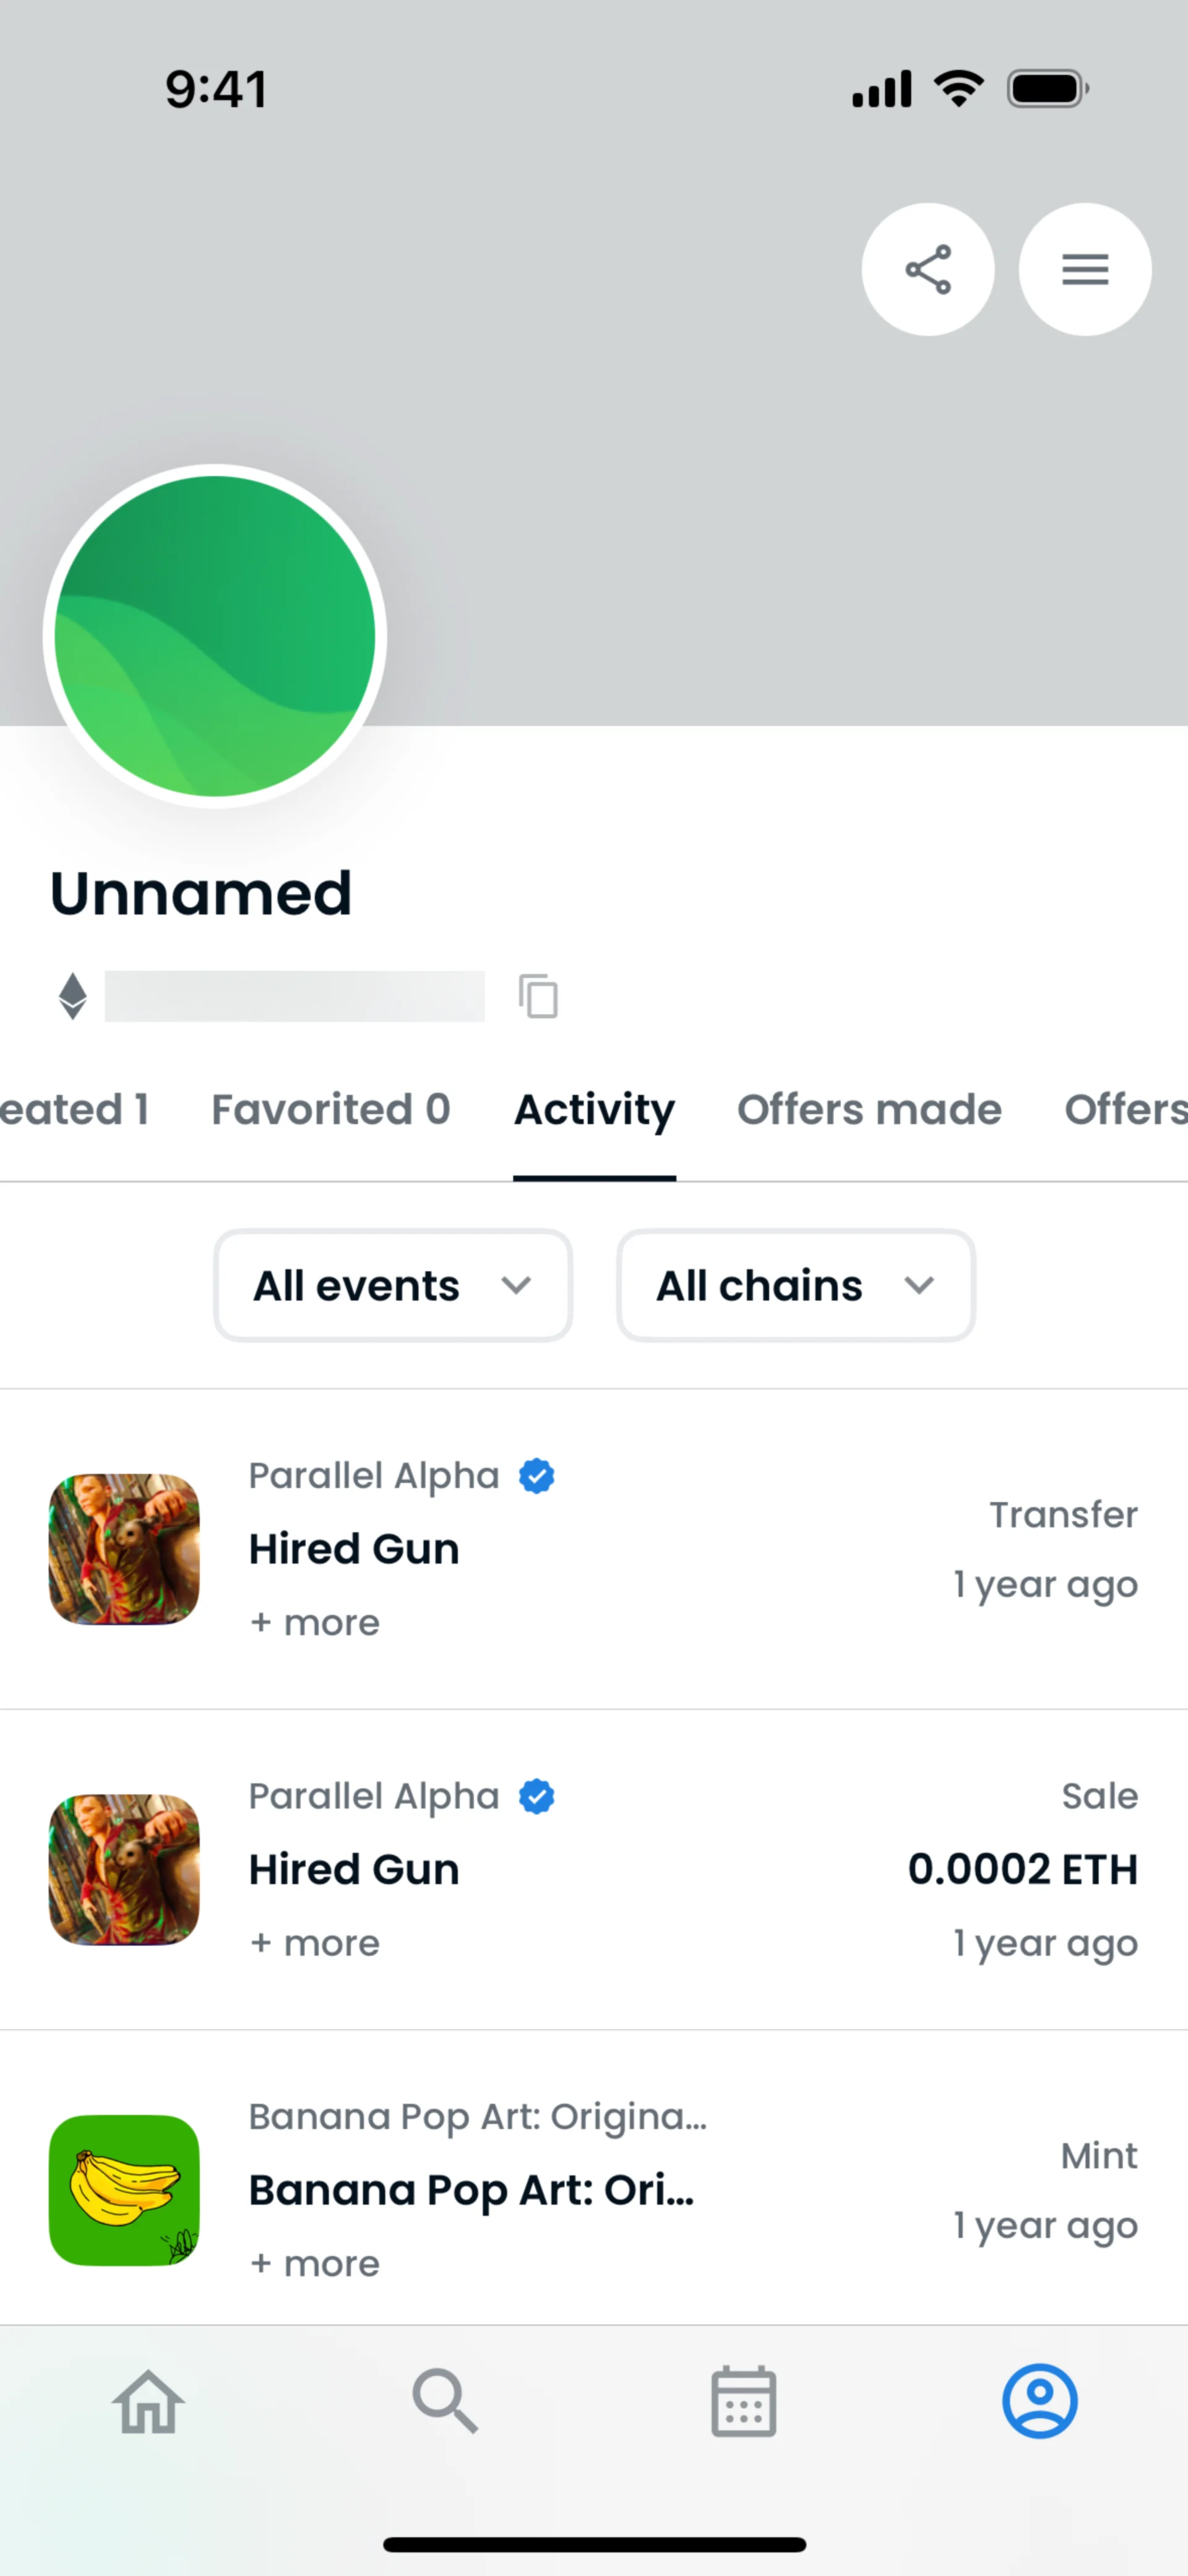Open the Hired Gun Transfer thumbnail

(124, 1549)
